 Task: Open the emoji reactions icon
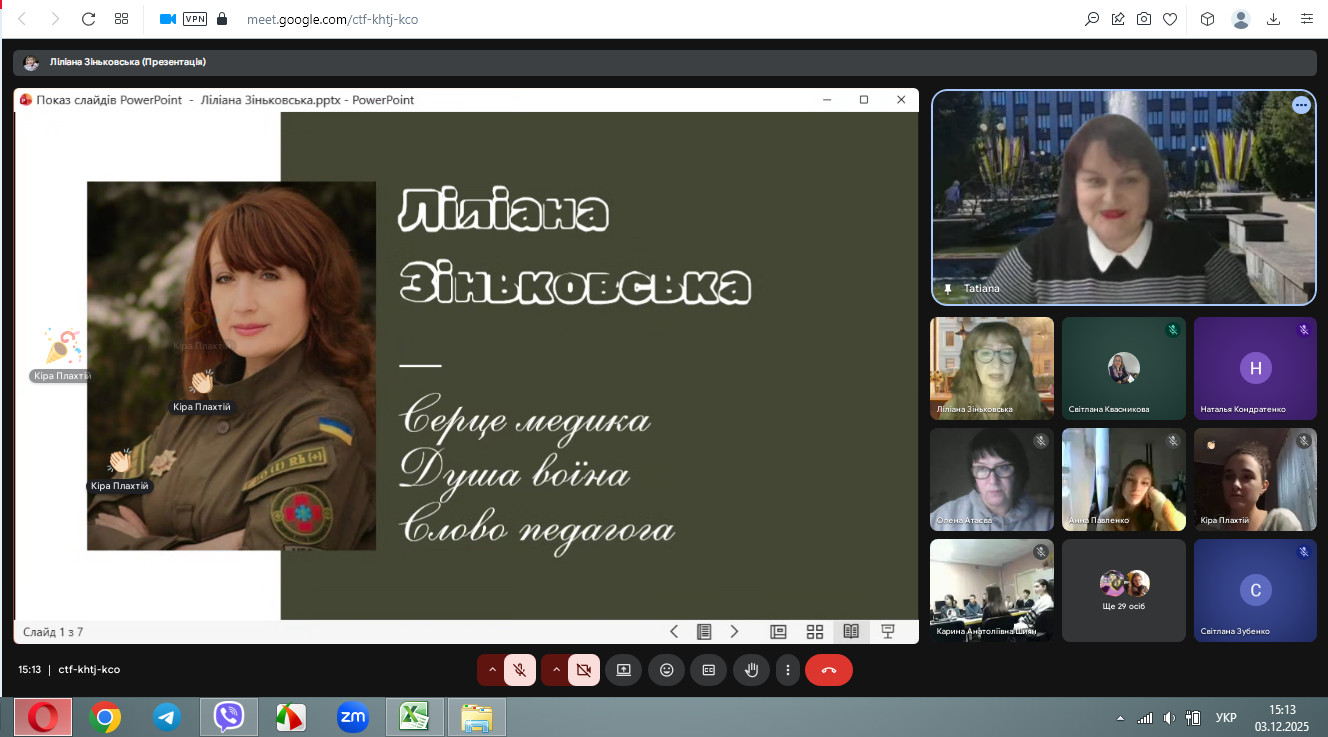click(x=667, y=670)
